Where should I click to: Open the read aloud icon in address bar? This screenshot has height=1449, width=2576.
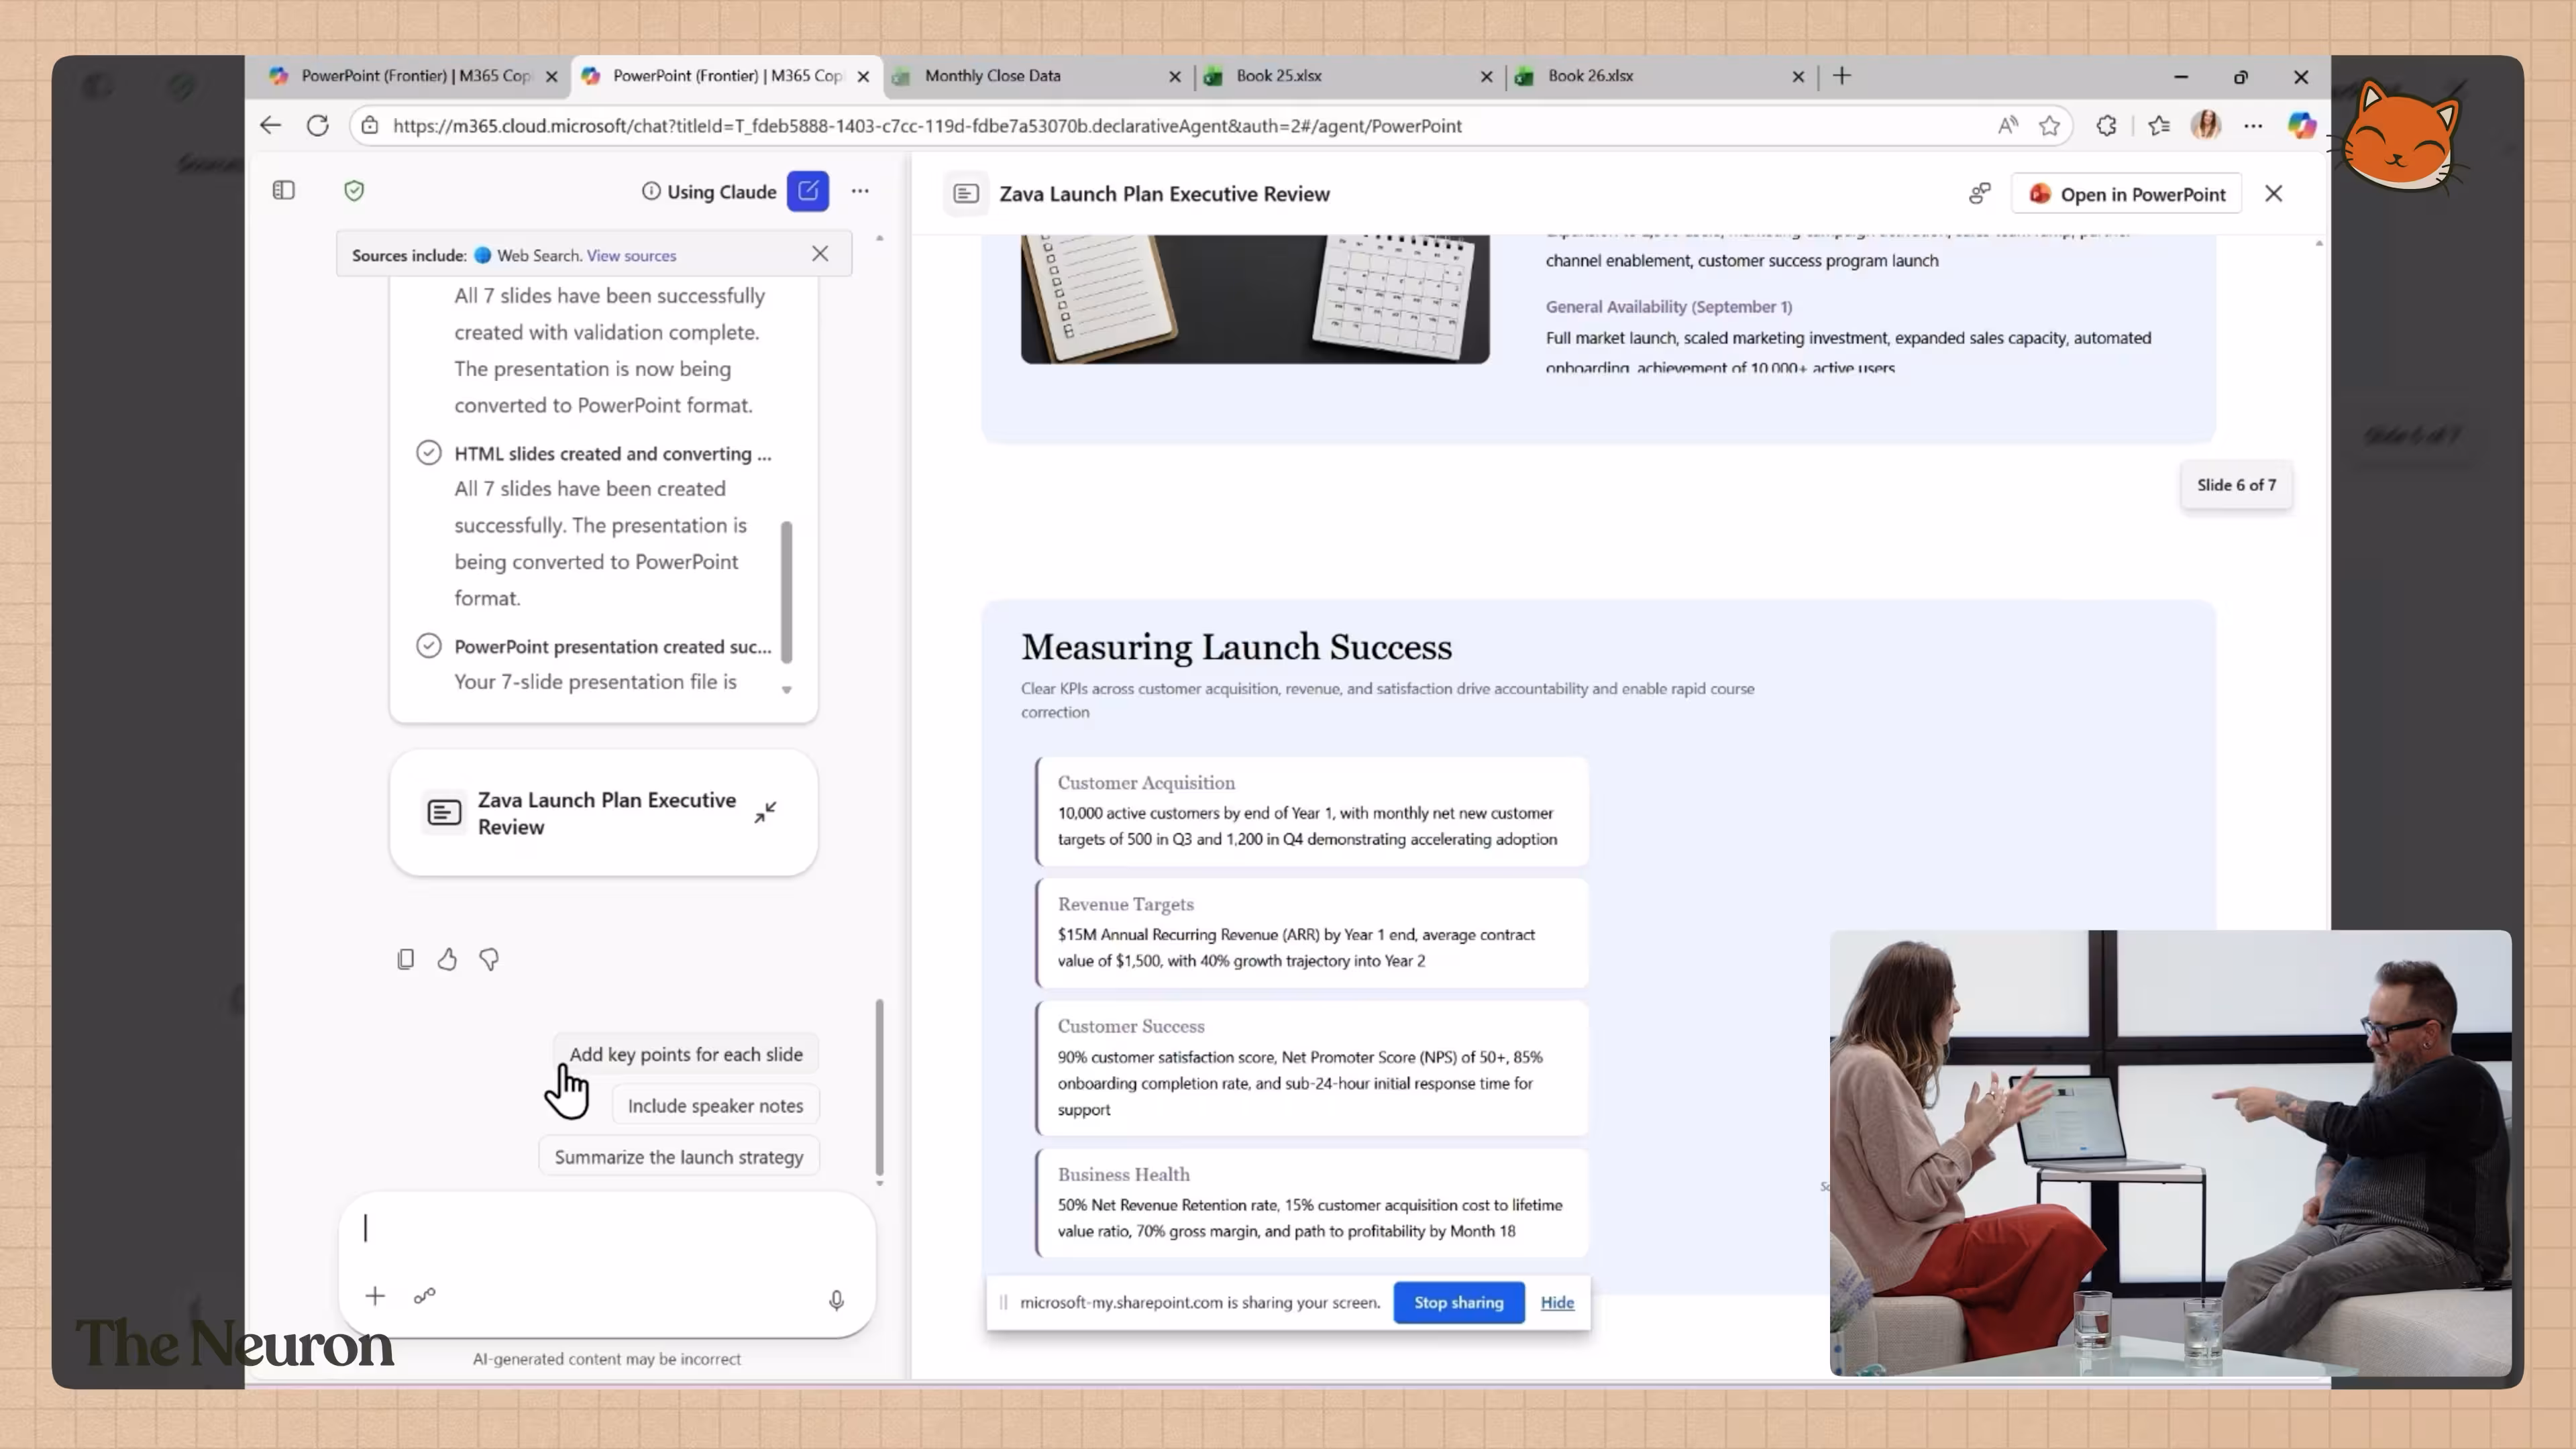point(2007,125)
